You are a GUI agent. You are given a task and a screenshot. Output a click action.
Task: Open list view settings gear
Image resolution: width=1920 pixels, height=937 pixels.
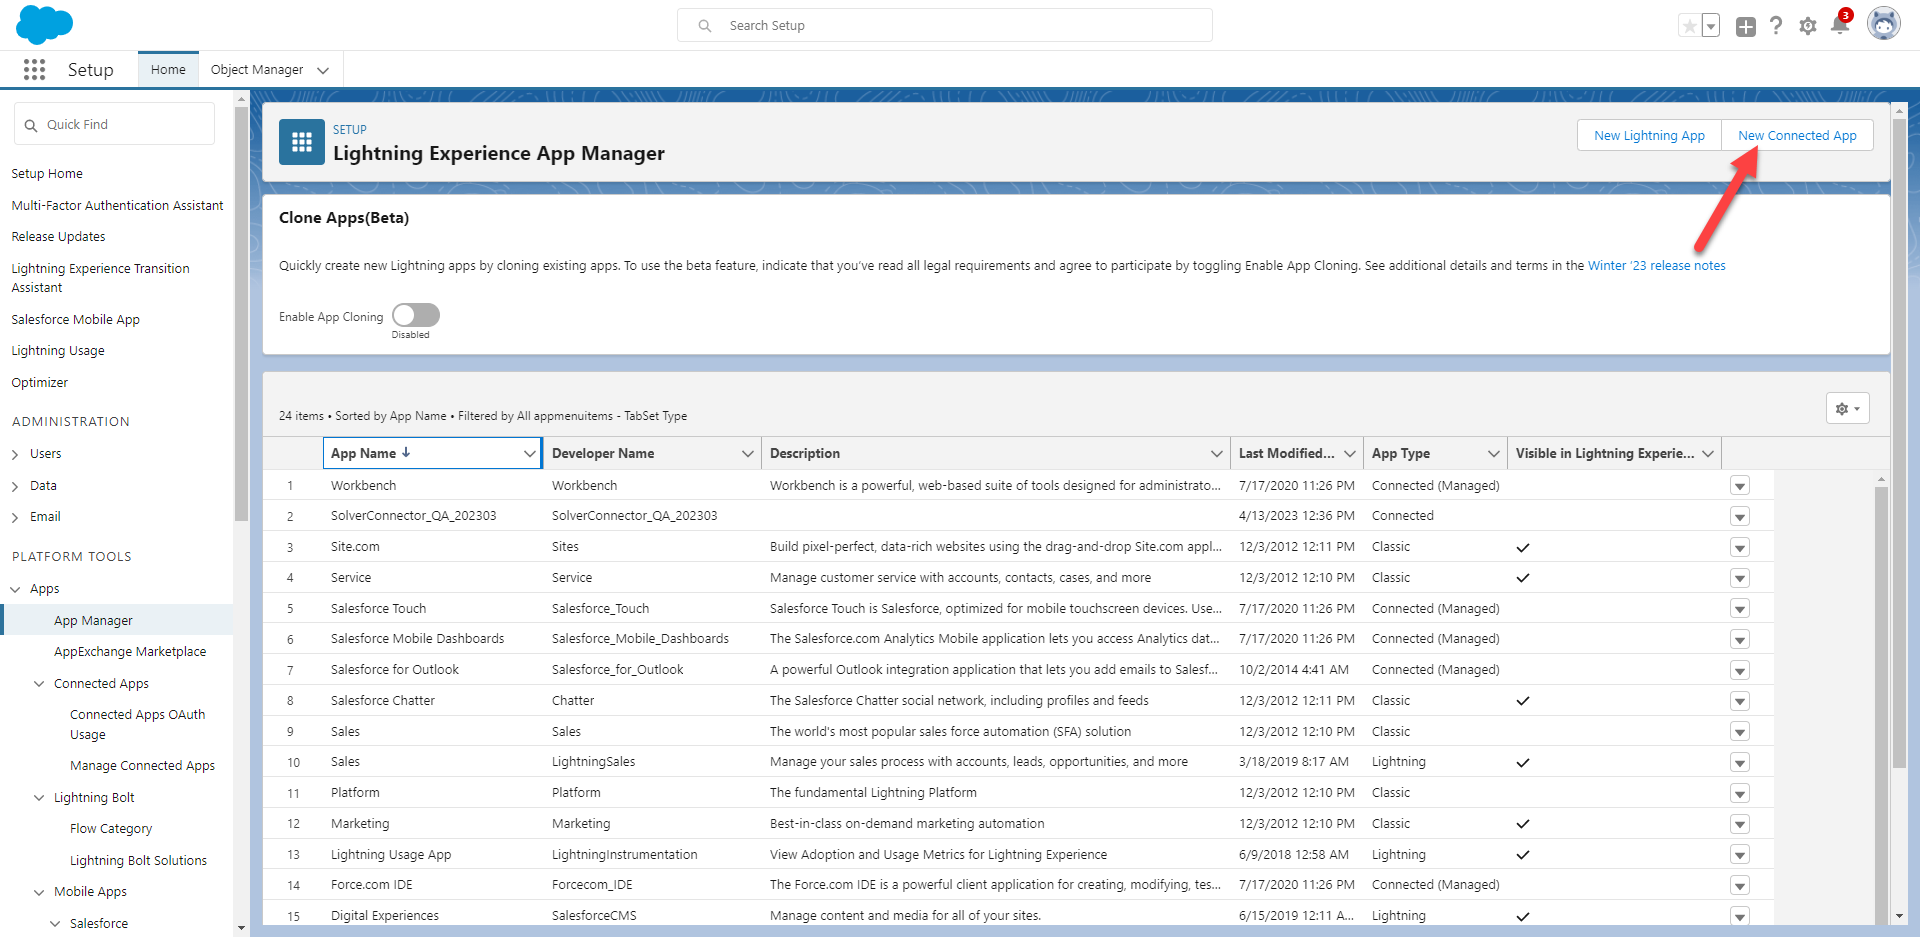click(1847, 408)
